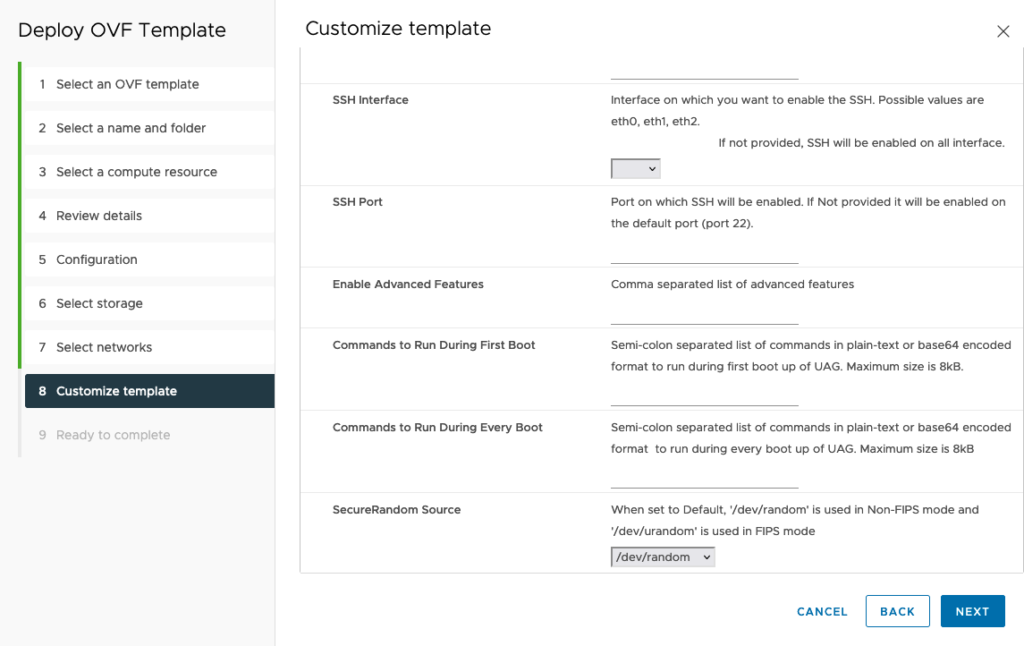Jump to step 4 Review details
This screenshot has height=646, width=1024.
99,216
